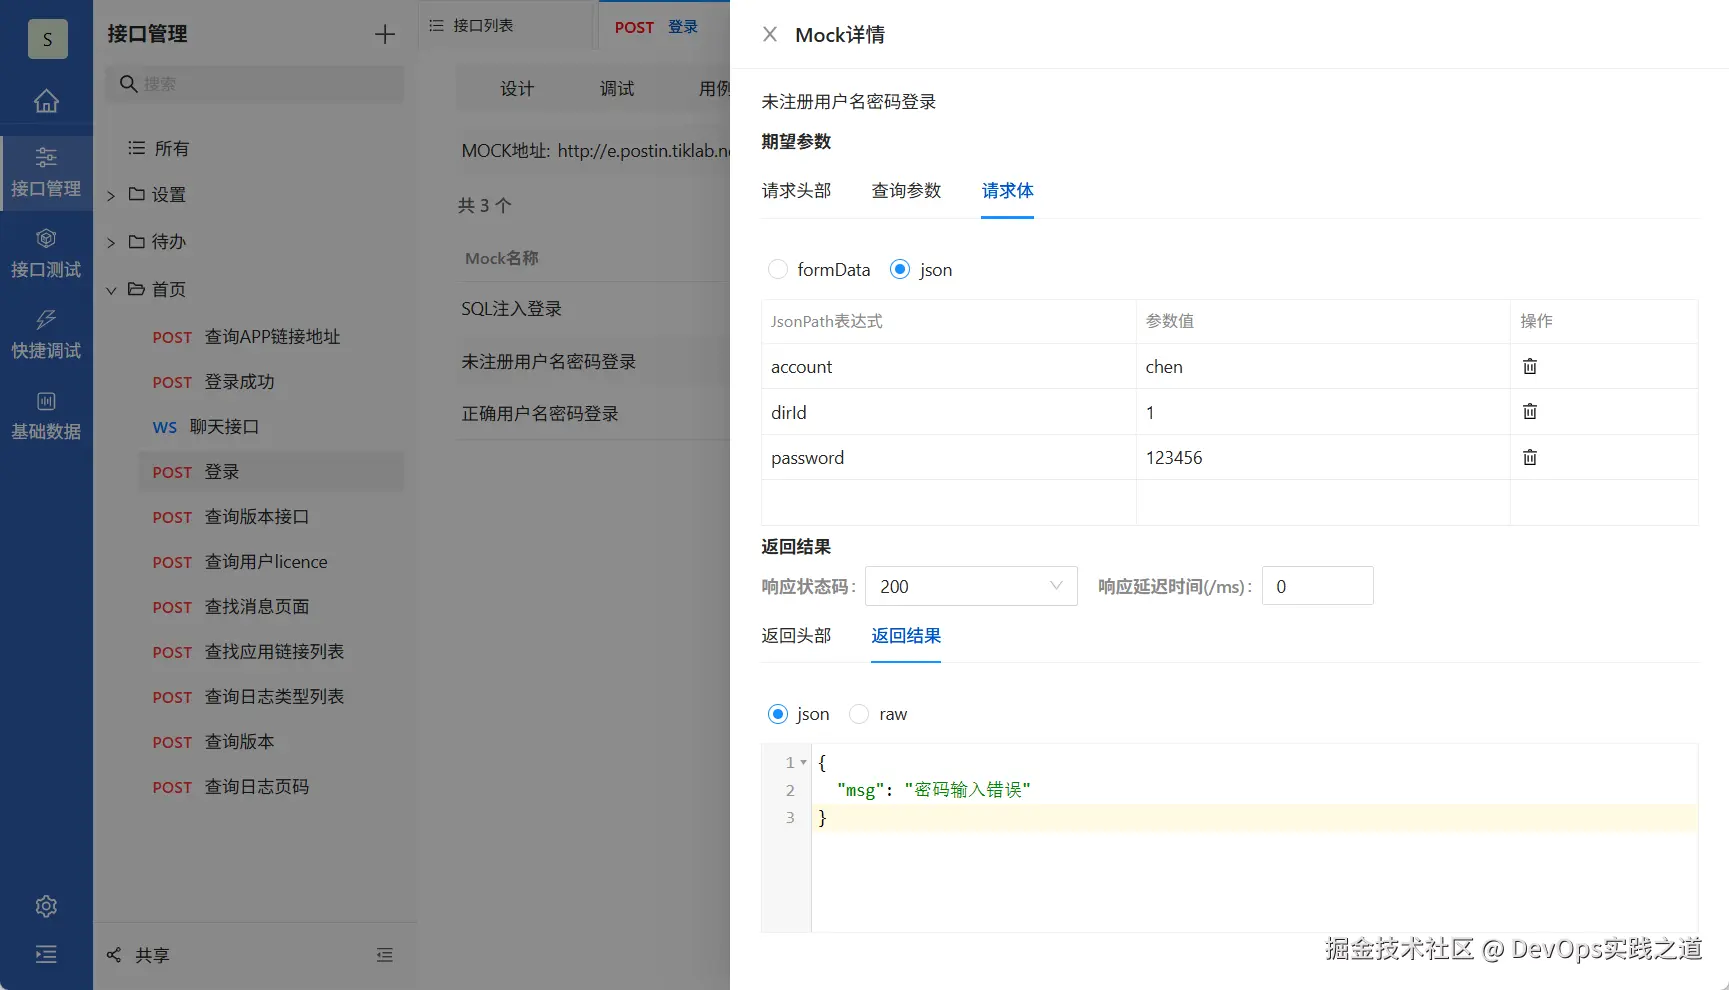Delete the dirId parameter row
The image size is (1729, 990).
tap(1530, 411)
